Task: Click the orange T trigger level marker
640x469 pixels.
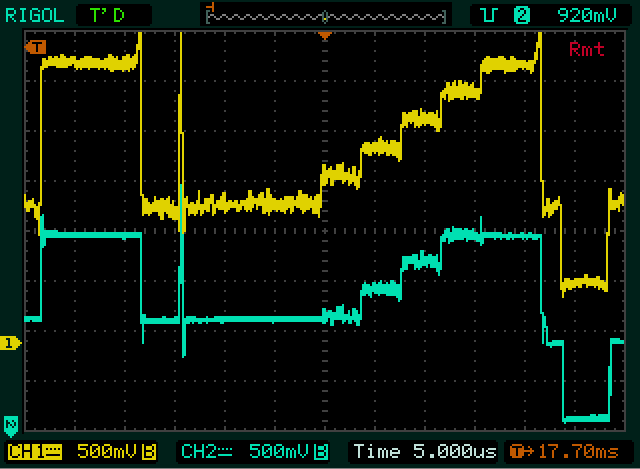Action: point(38,47)
